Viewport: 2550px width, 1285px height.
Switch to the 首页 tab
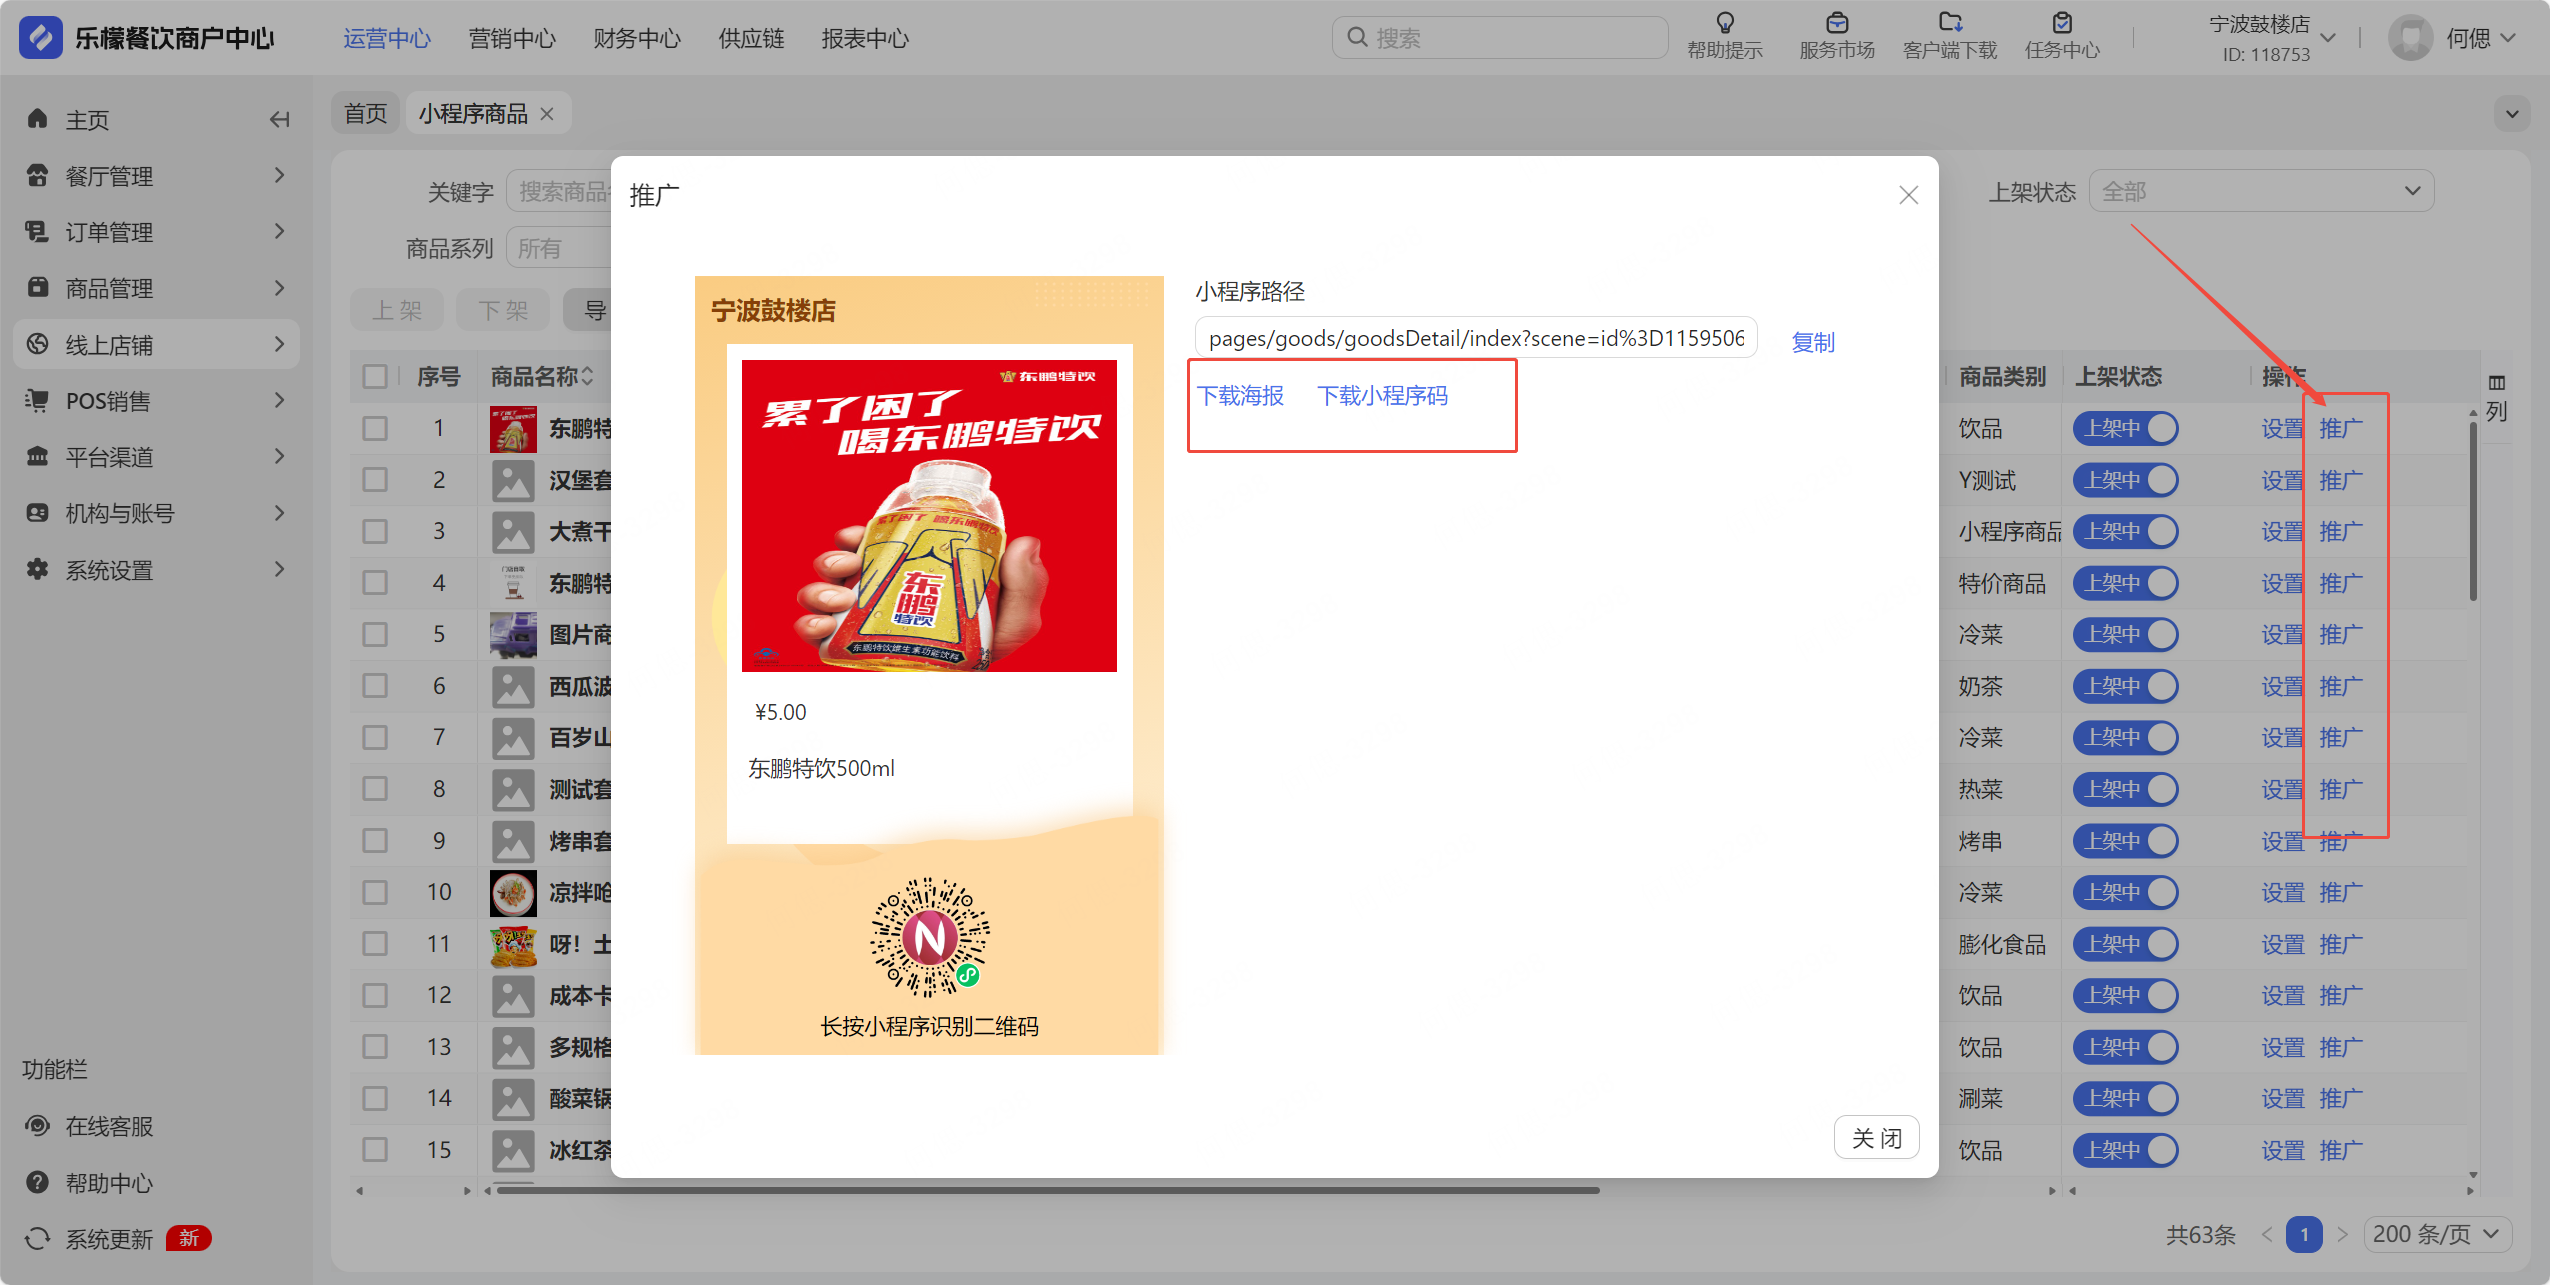tap(366, 114)
